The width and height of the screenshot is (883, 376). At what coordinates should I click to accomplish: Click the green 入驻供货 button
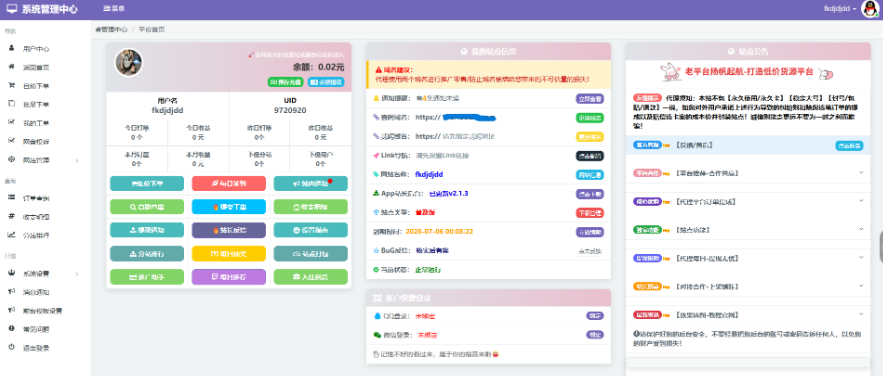coord(311,277)
